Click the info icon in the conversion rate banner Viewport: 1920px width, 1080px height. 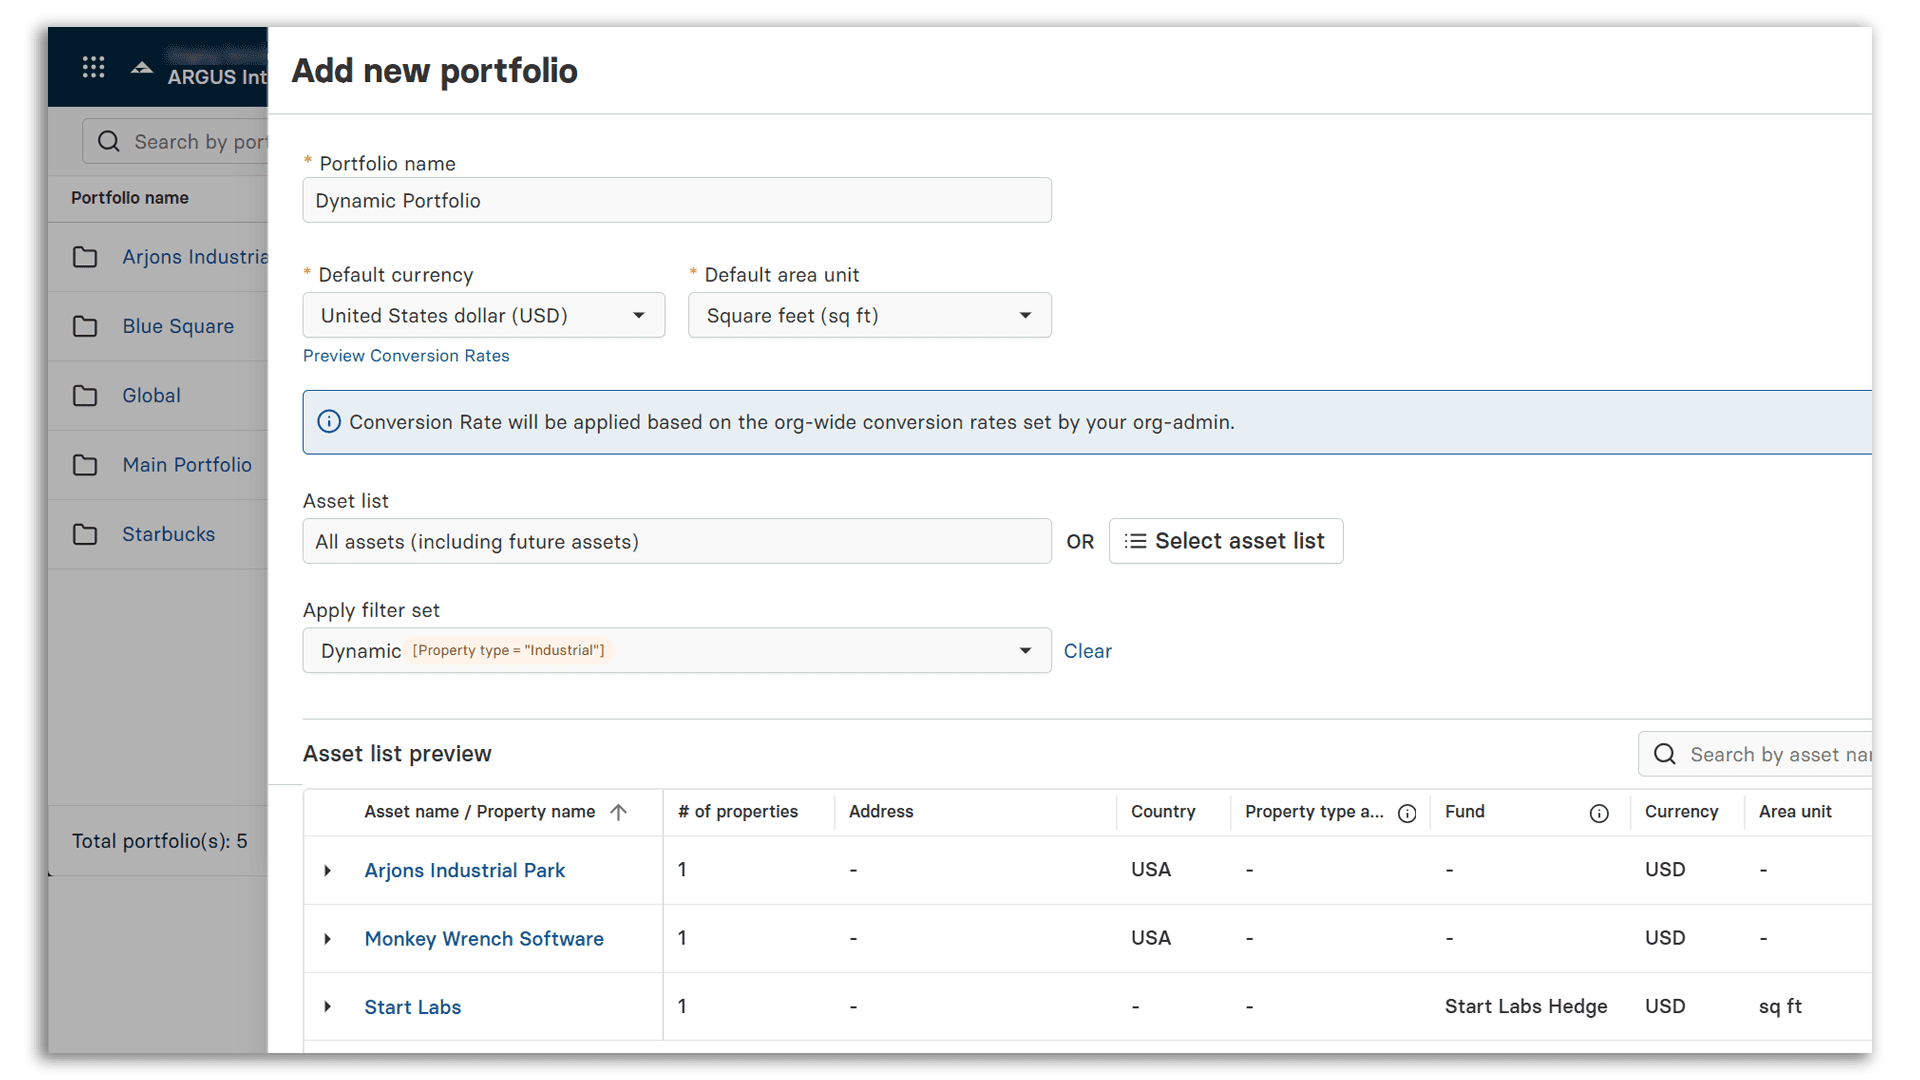click(x=329, y=421)
